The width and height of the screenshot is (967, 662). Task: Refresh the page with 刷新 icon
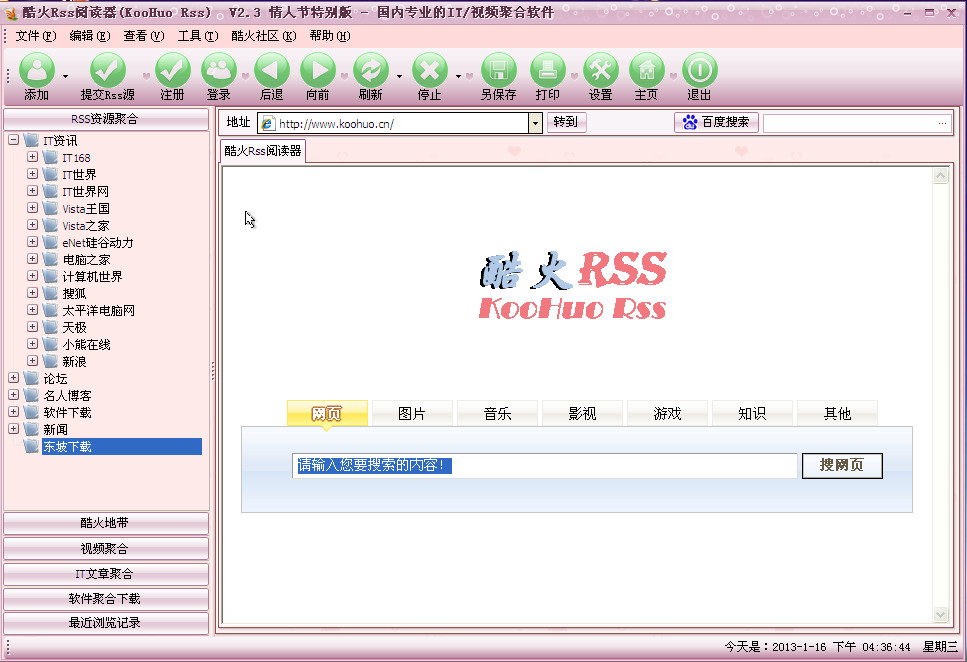coord(371,70)
